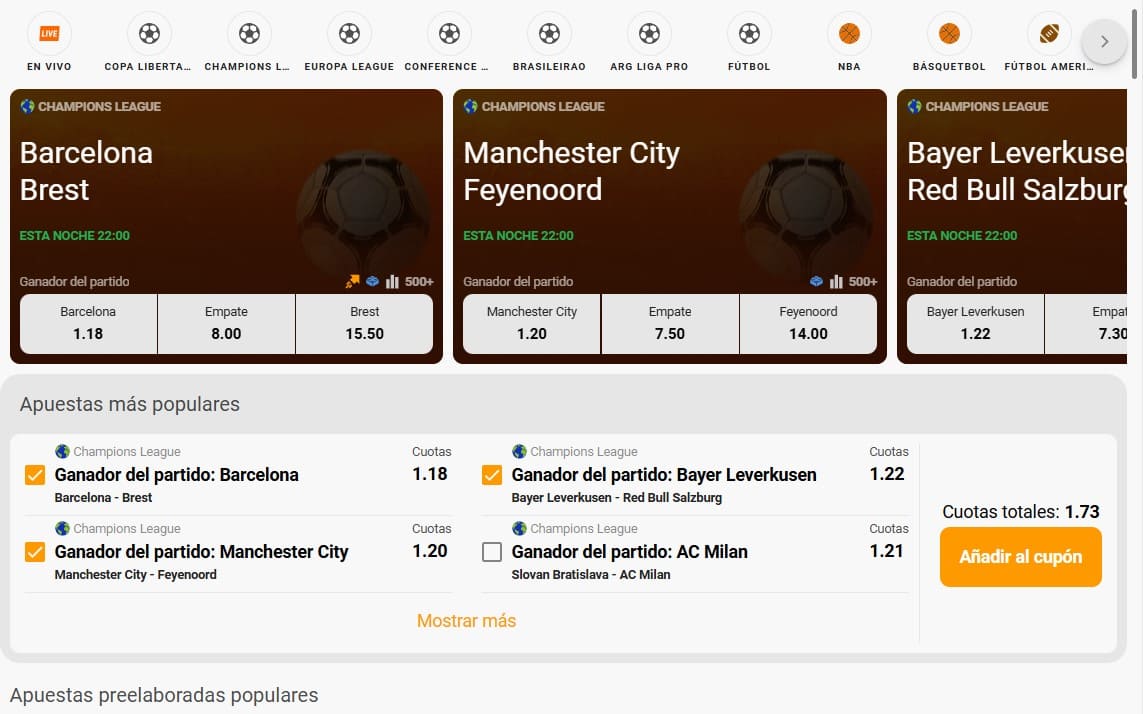Screen dimensions: 1143x714
Task: Expand popular bets with Mostrar más
Action: point(466,621)
